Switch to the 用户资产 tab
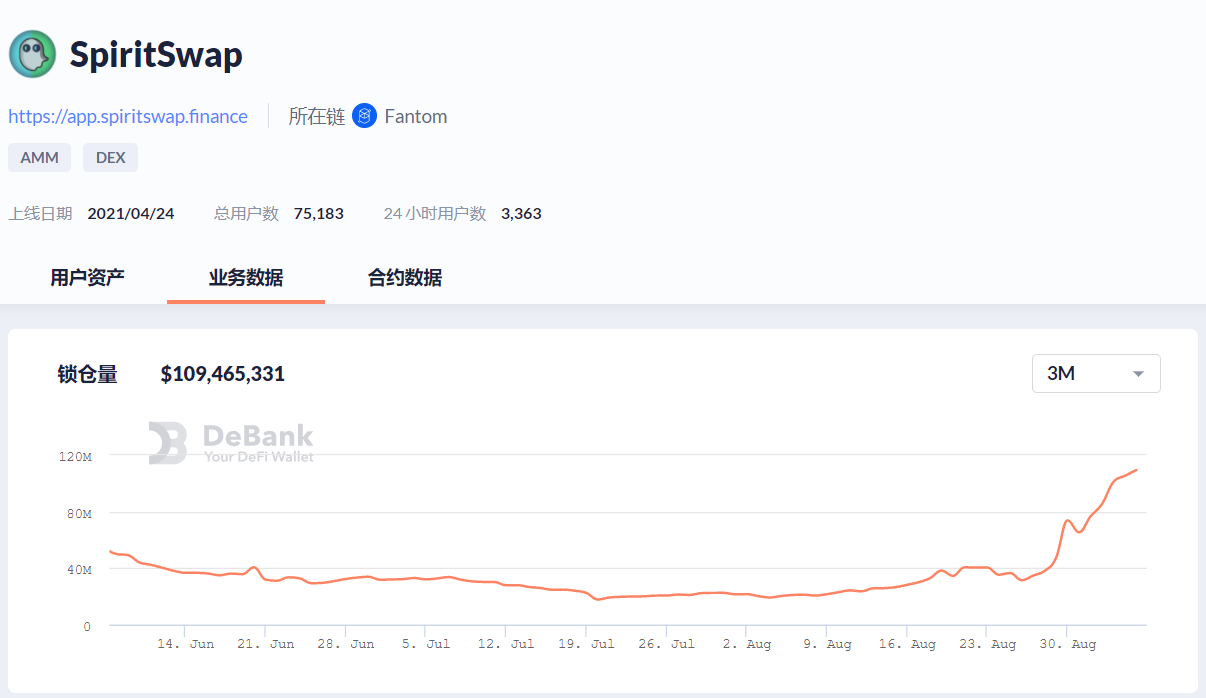 88,277
